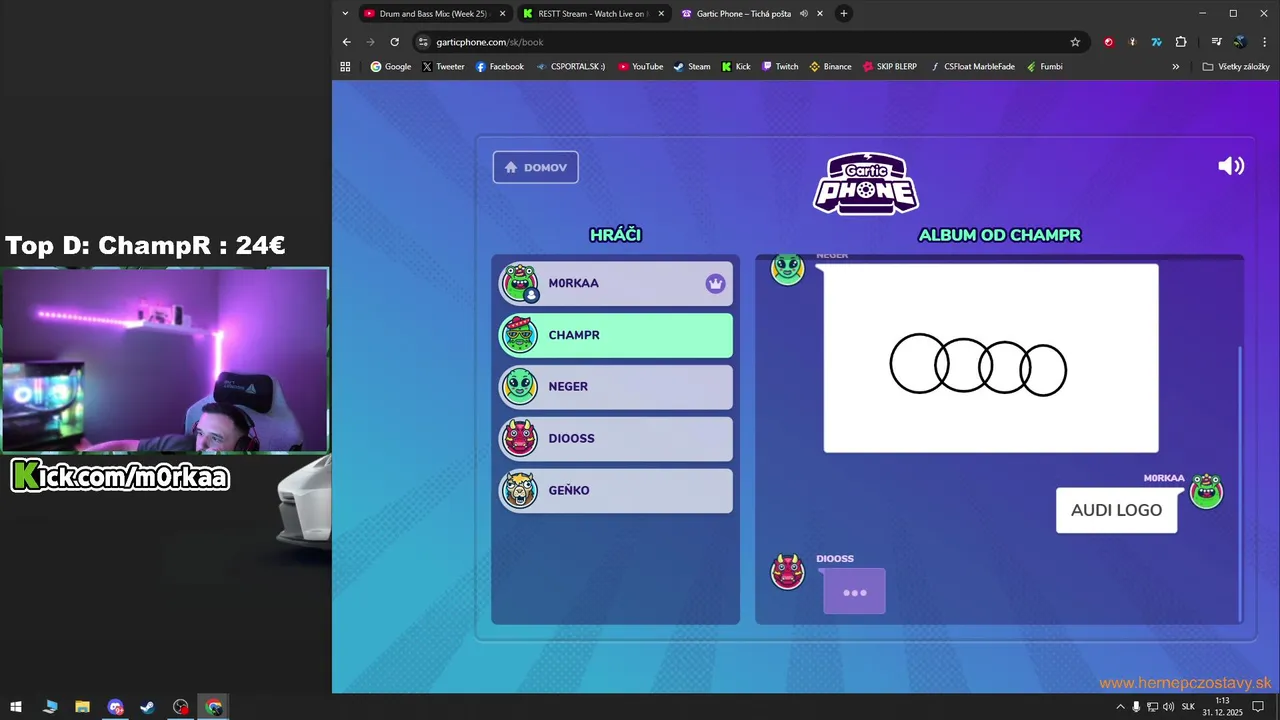Open the Chrome three-dot menu
The width and height of the screenshot is (1280, 720).
(1265, 42)
